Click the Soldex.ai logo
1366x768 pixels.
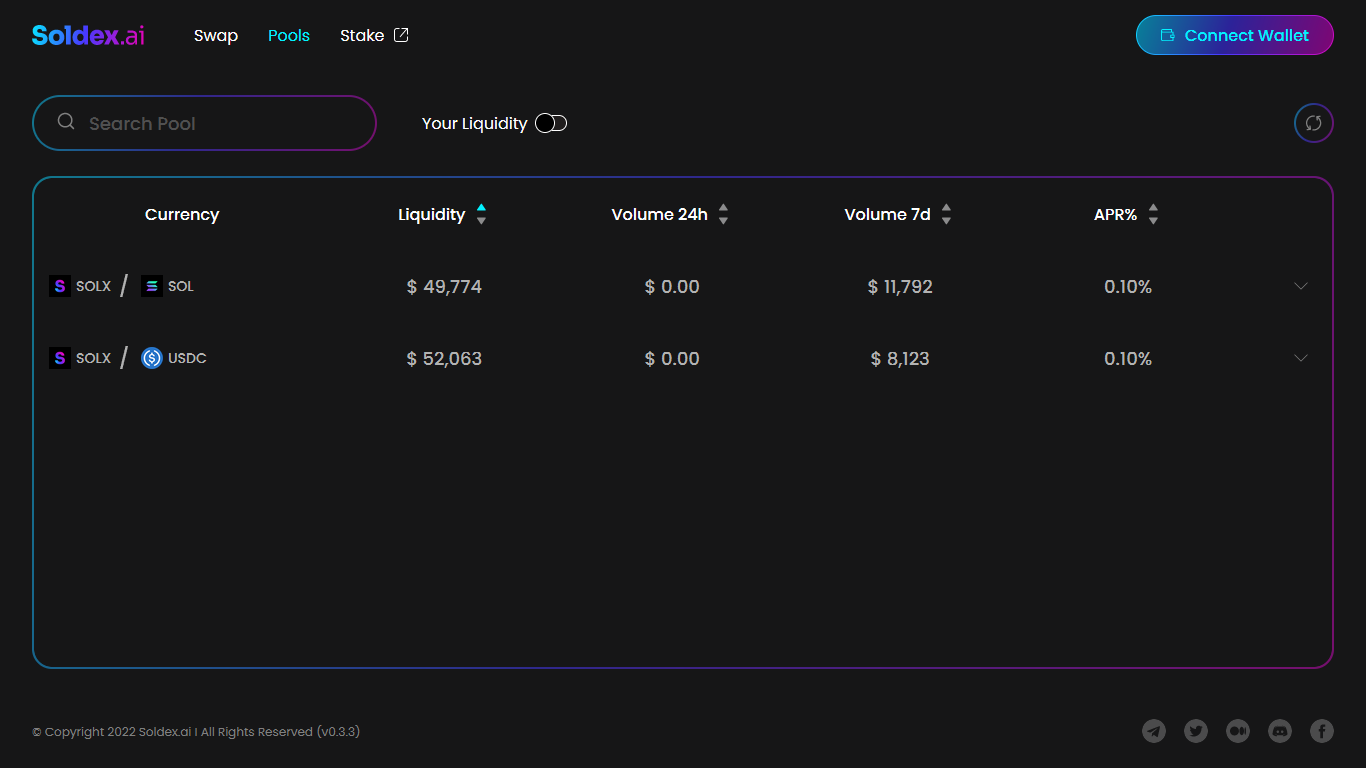88,35
